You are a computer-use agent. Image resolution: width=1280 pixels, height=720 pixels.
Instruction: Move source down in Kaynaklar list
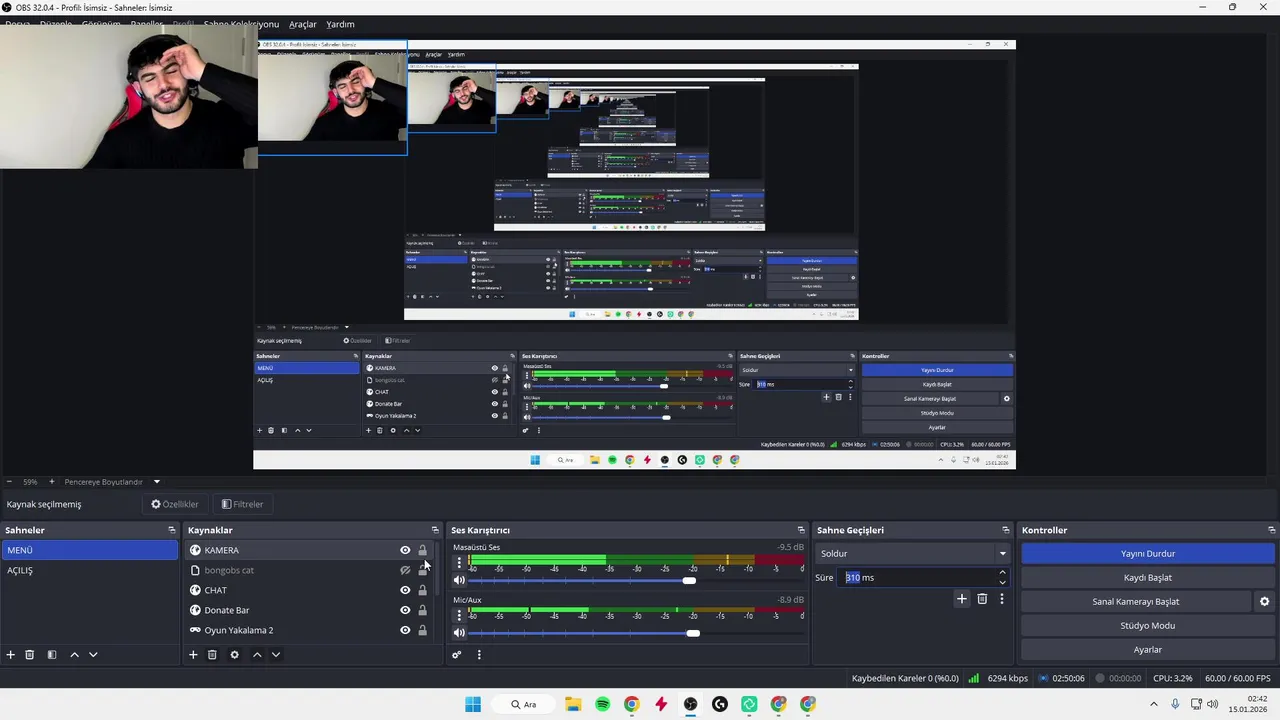coord(276,655)
